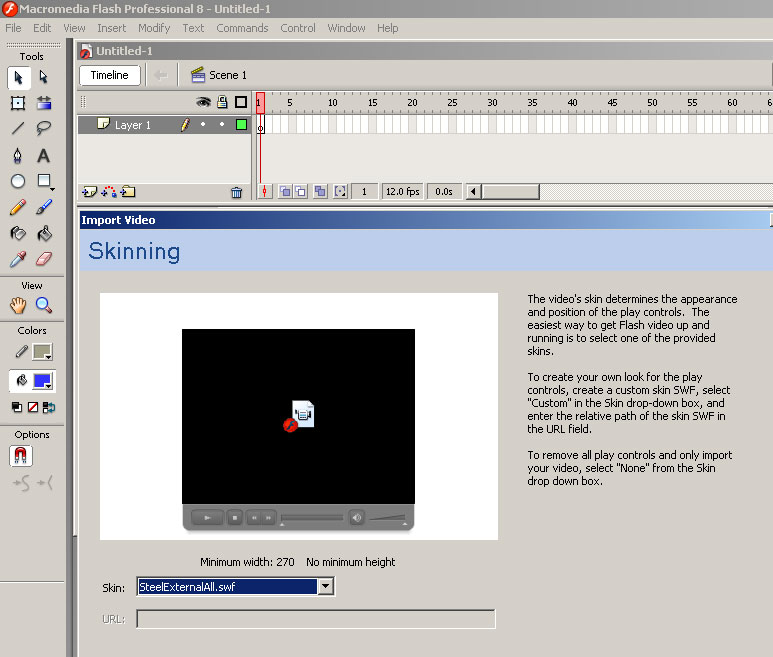The width and height of the screenshot is (773, 657).
Task: Delete layer with trash icon
Action: [x=237, y=192]
